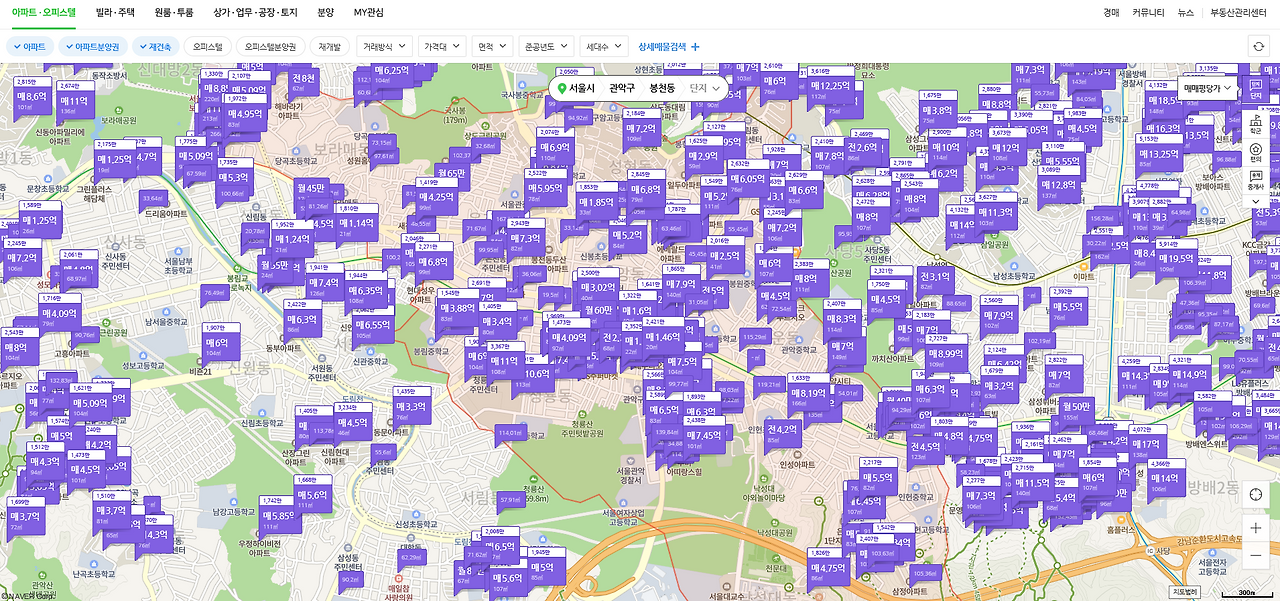Select the 전 3.1억 listing marker
This screenshot has height=601, width=1280.
point(935,277)
